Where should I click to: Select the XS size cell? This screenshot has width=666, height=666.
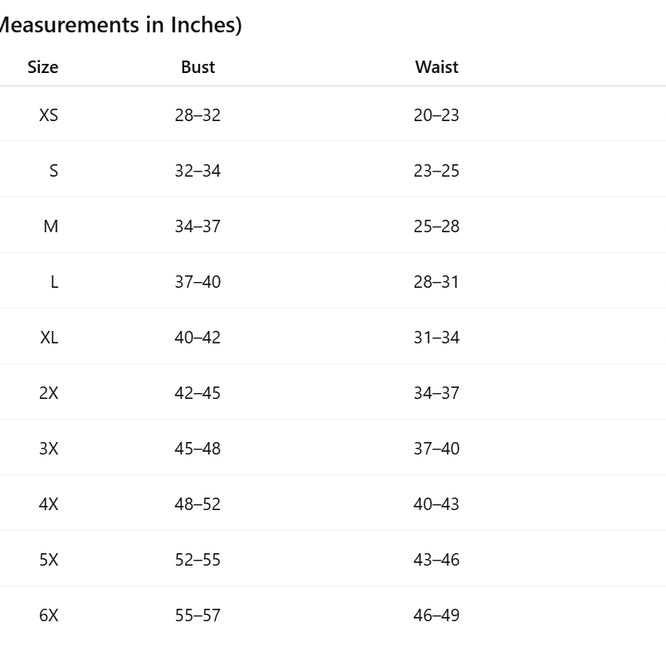pyautogui.click(x=48, y=115)
